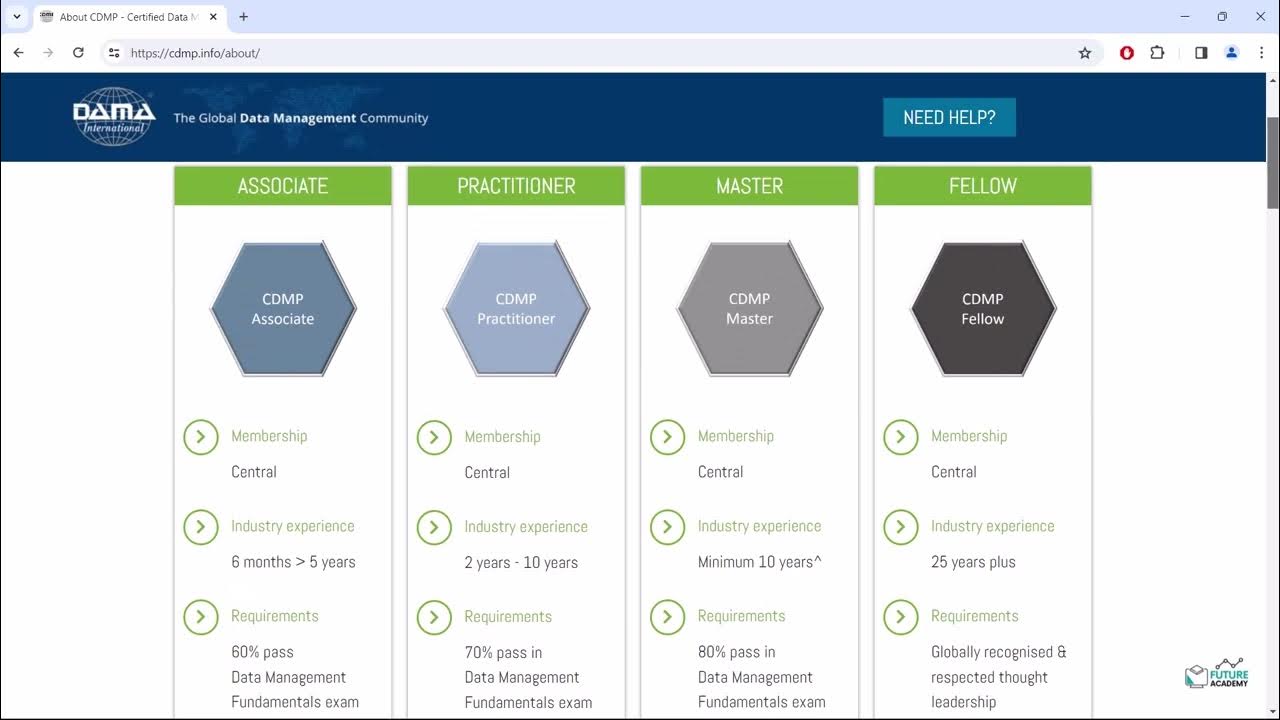Image resolution: width=1280 pixels, height=720 pixels.
Task: Select the ASSOCIATE column header
Action: pyautogui.click(x=283, y=186)
